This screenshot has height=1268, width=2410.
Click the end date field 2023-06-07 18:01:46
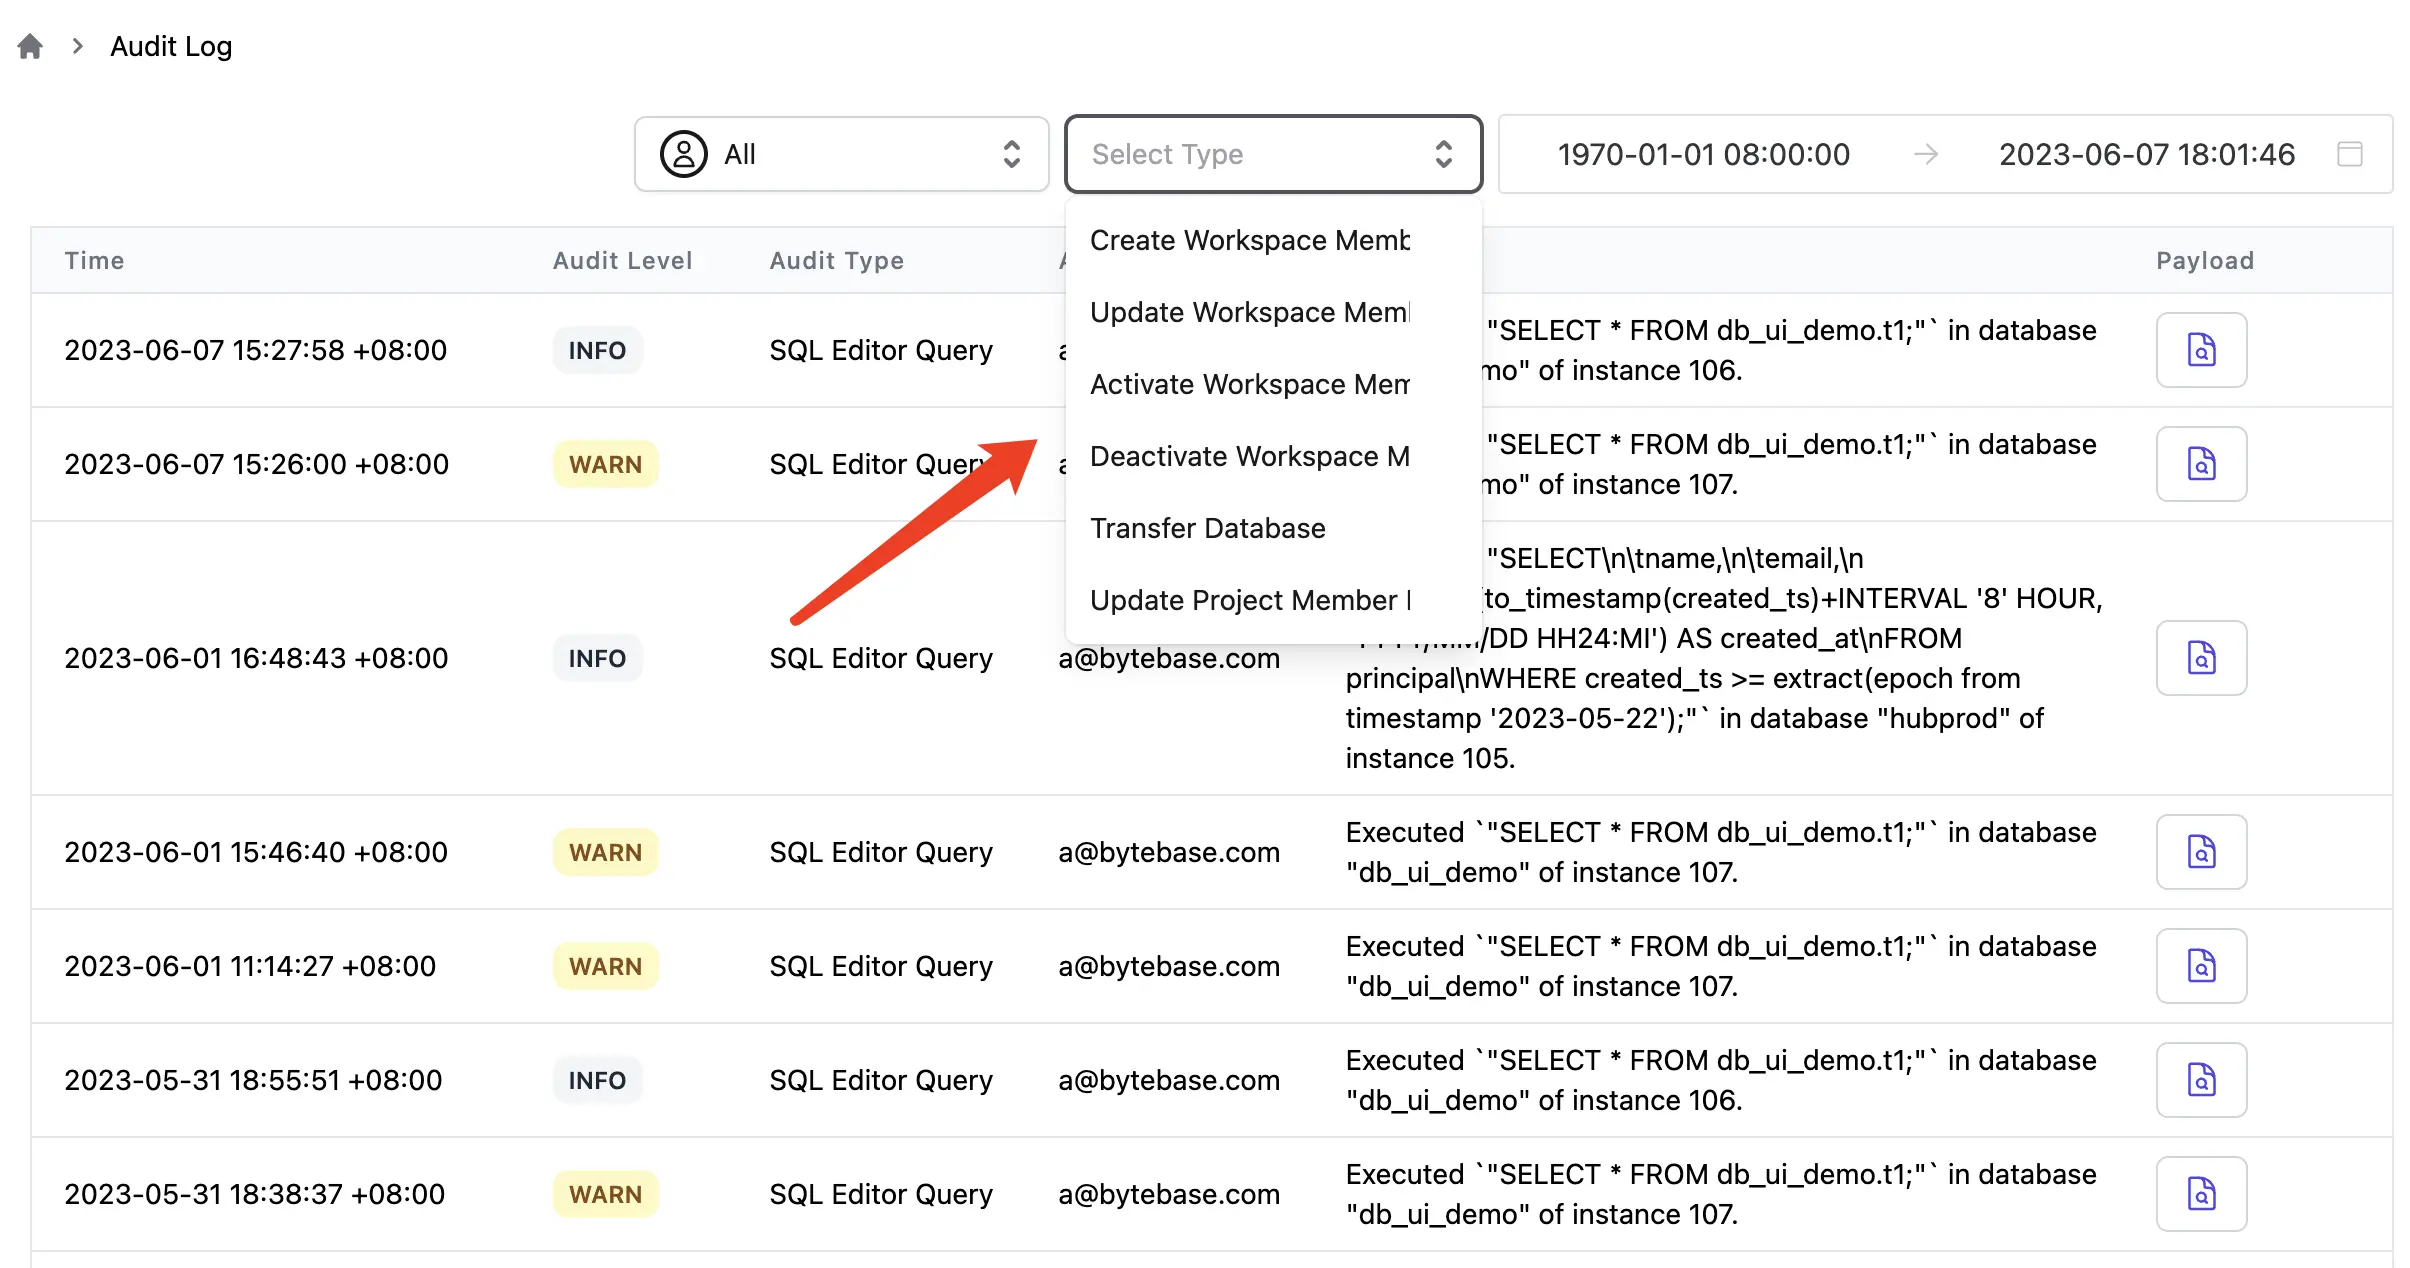[x=2146, y=154]
